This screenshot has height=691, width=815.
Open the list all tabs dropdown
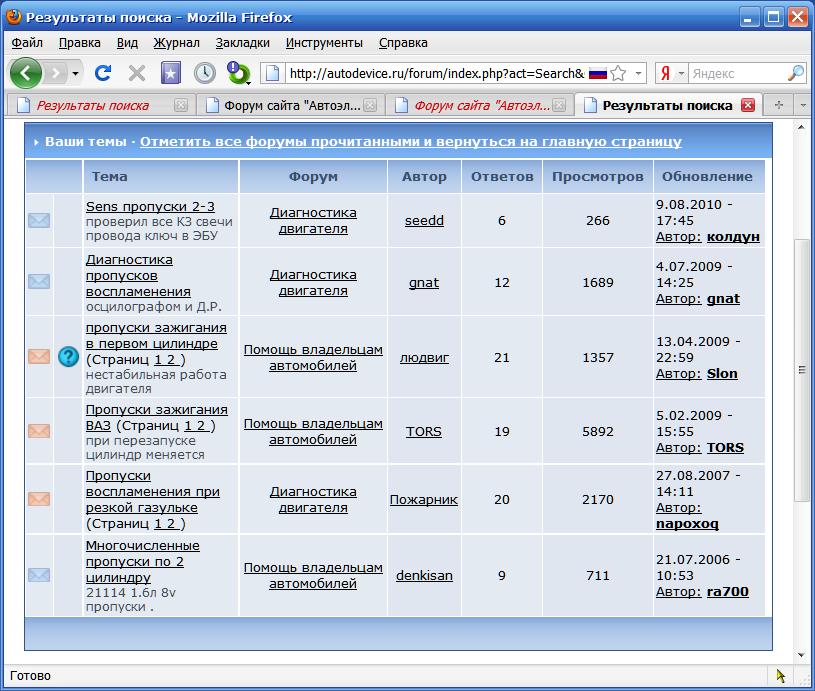[x=803, y=105]
